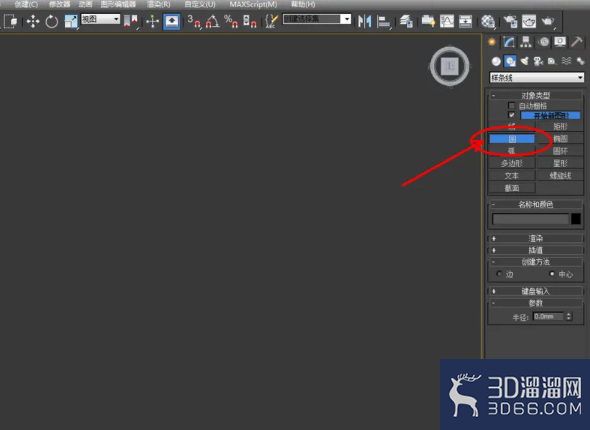590x430 pixels.
Task: Click the Mirror tool icon
Action: [365, 21]
